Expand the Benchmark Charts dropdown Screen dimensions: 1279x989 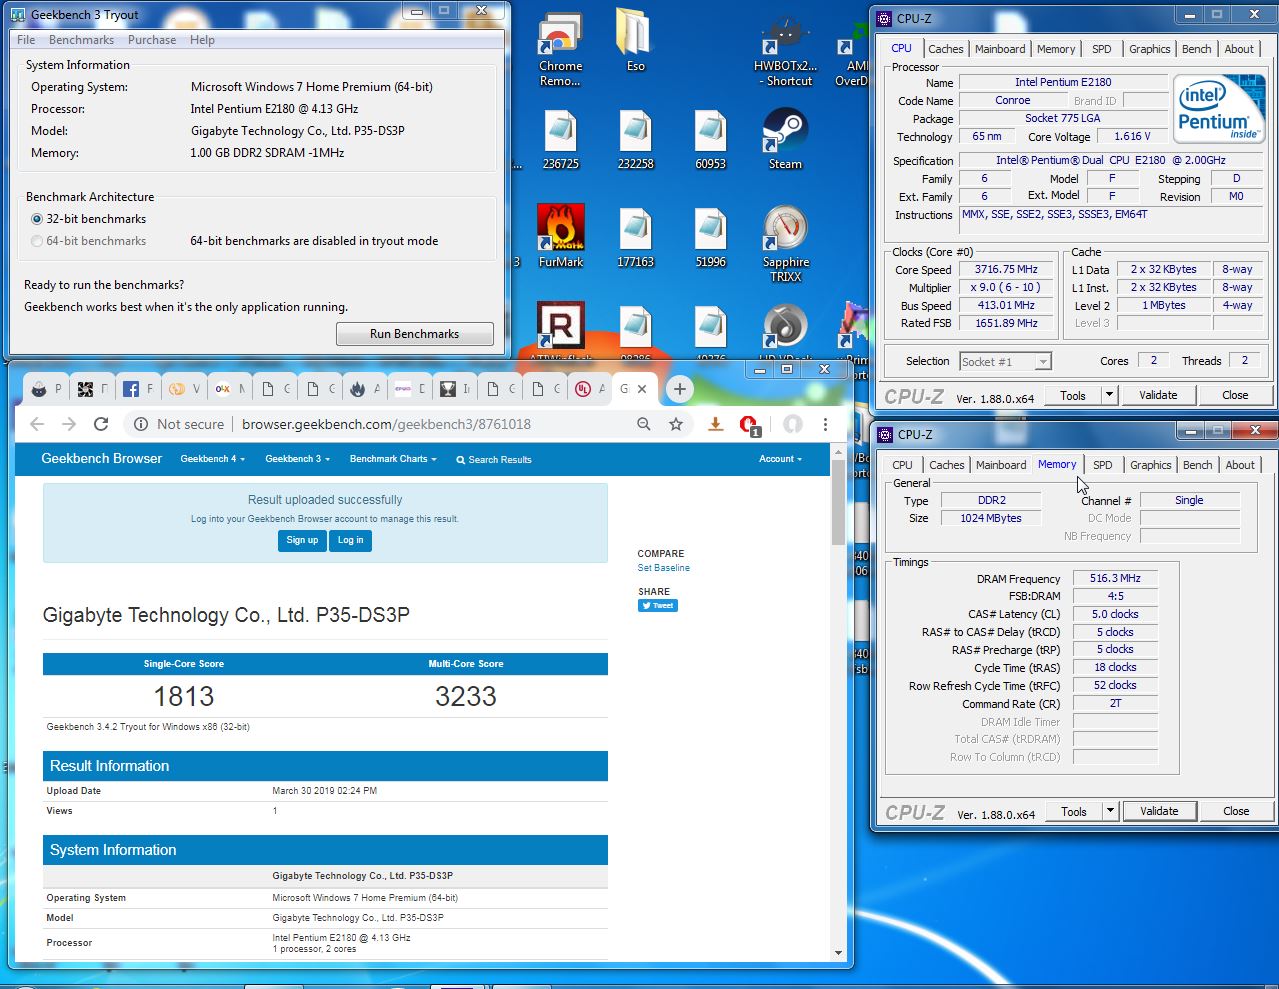click(x=393, y=459)
